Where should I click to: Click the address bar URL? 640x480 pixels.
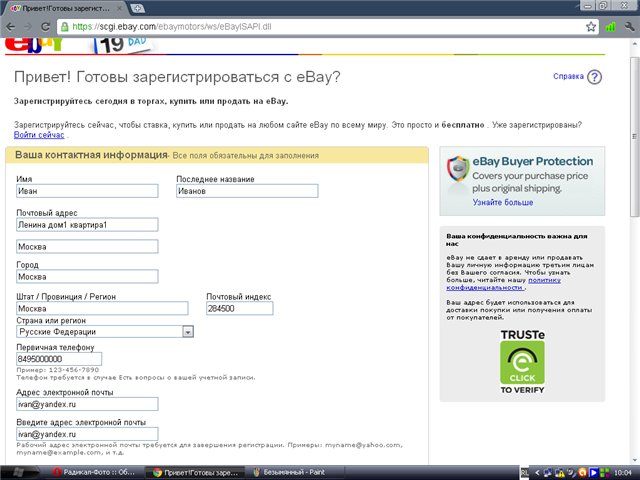(x=171, y=27)
